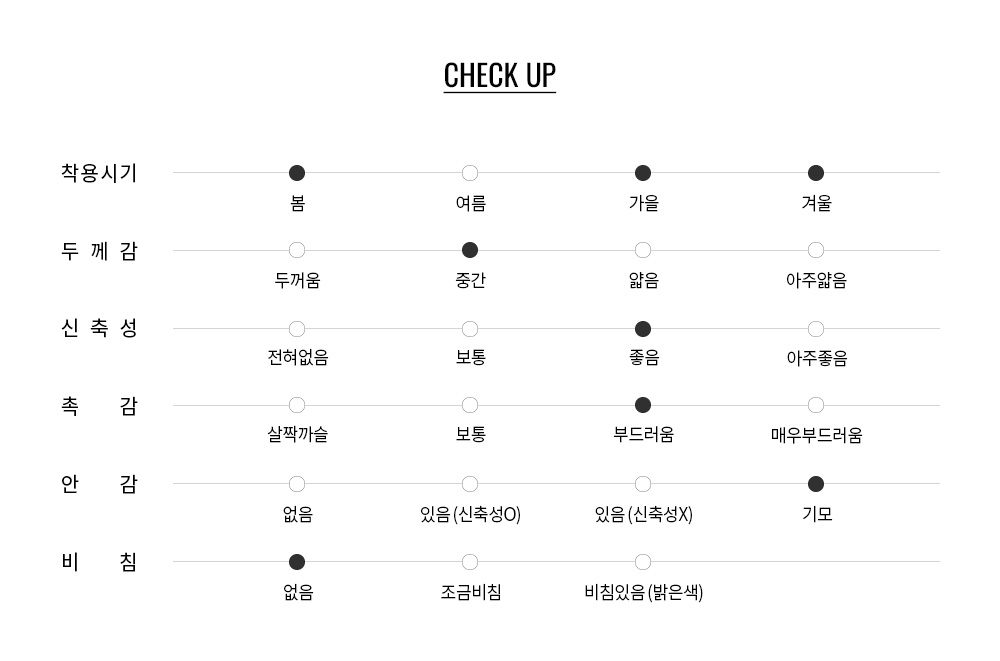The width and height of the screenshot is (1000, 661).
Task: Select the 기모 lining dot
Action: pos(816,484)
